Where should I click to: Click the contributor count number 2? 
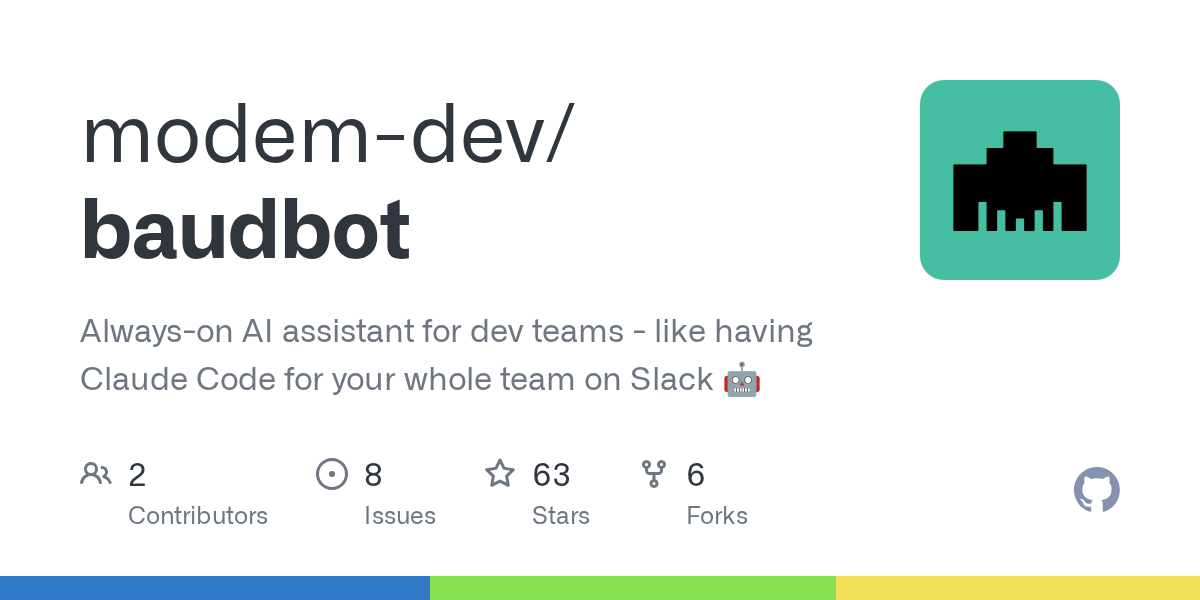click(137, 475)
